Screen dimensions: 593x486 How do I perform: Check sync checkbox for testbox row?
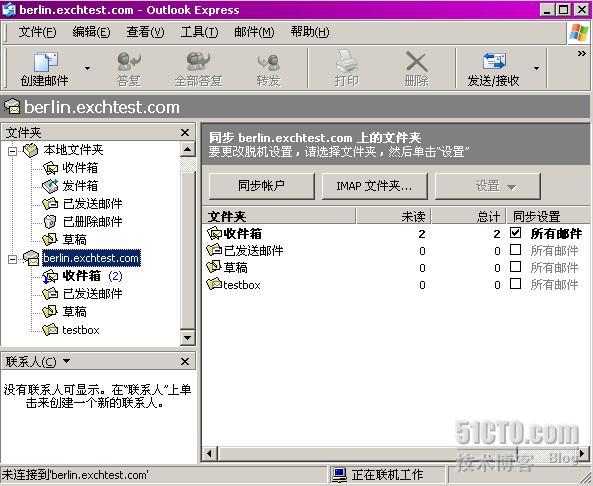[515, 284]
